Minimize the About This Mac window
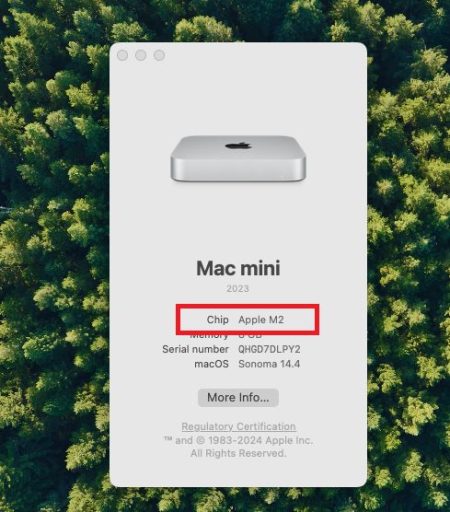The height and width of the screenshot is (512, 450). point(141,55)
